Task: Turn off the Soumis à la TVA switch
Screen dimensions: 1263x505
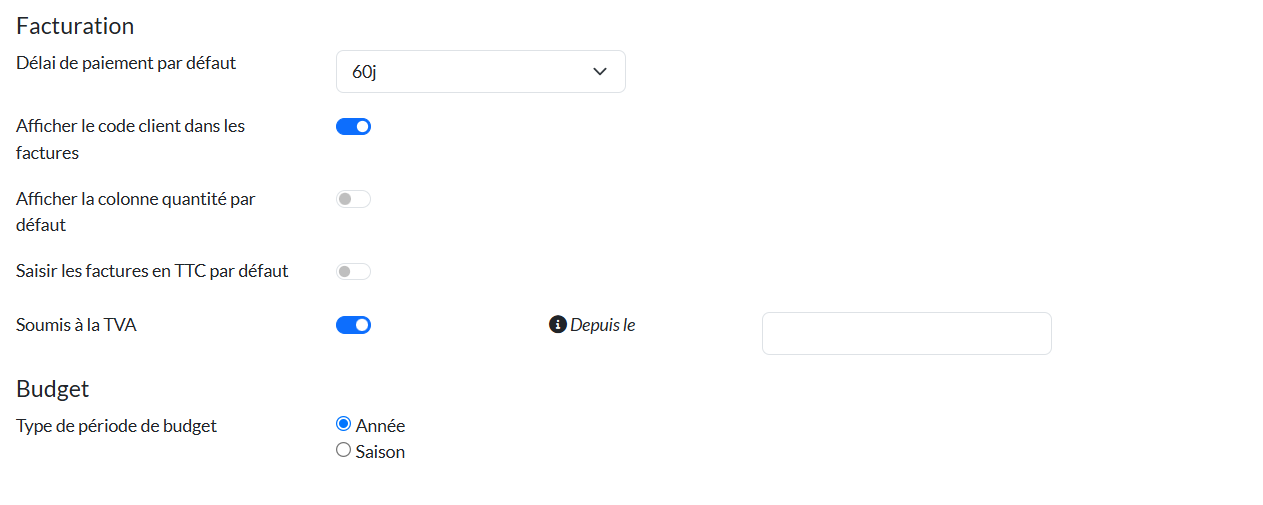Action: pyautogui.click(x=353, y=325)
